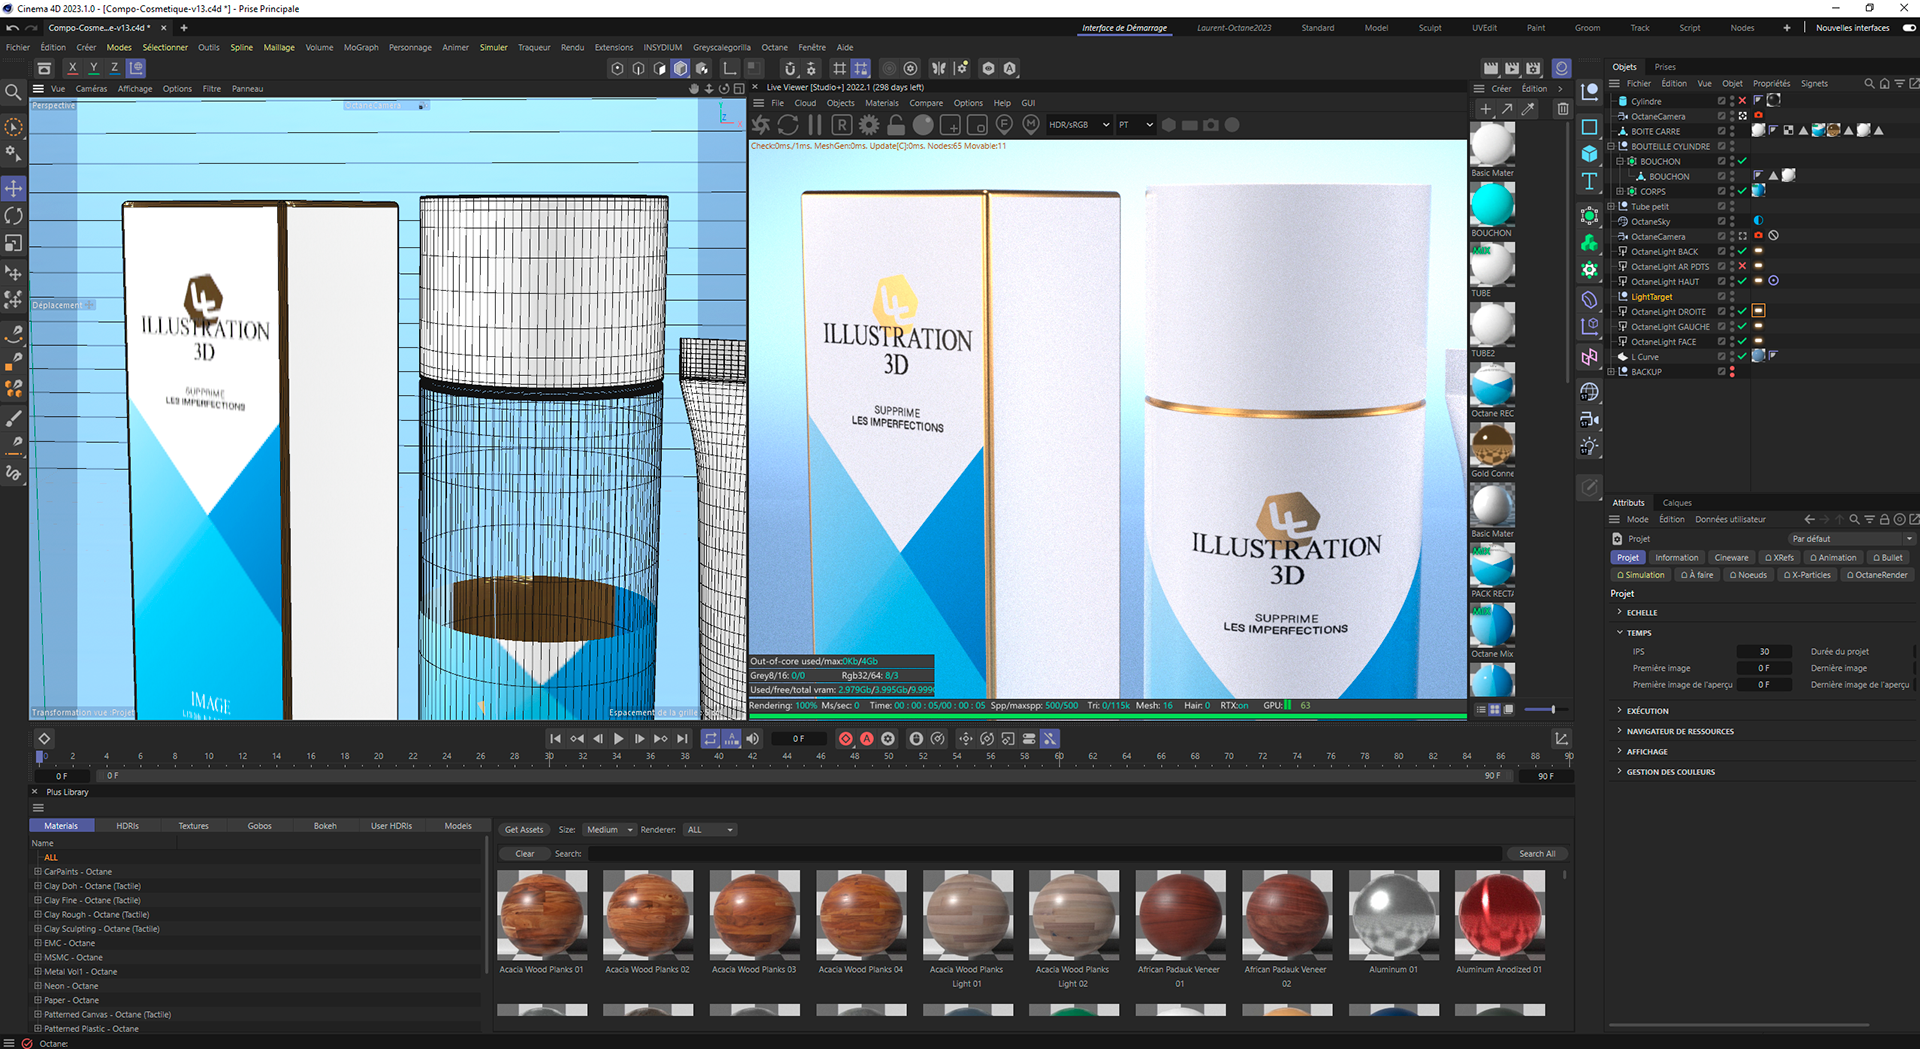The height and width of the screenshot is (1049, 1920).
Task: Open the MoGraph menu
Action: (x=361, y=47)
